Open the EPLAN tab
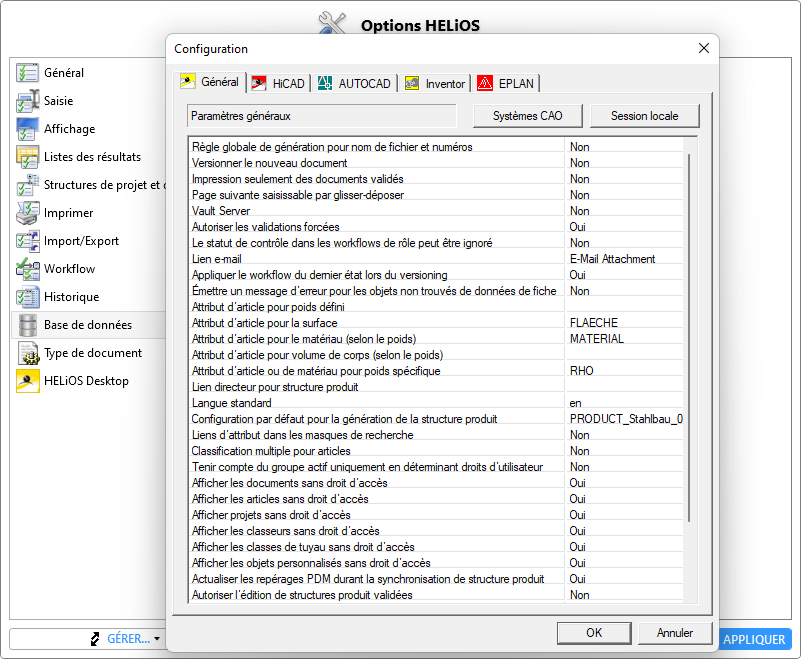Image resolution: width=801 pixels, height=659 pixels. 506,83
